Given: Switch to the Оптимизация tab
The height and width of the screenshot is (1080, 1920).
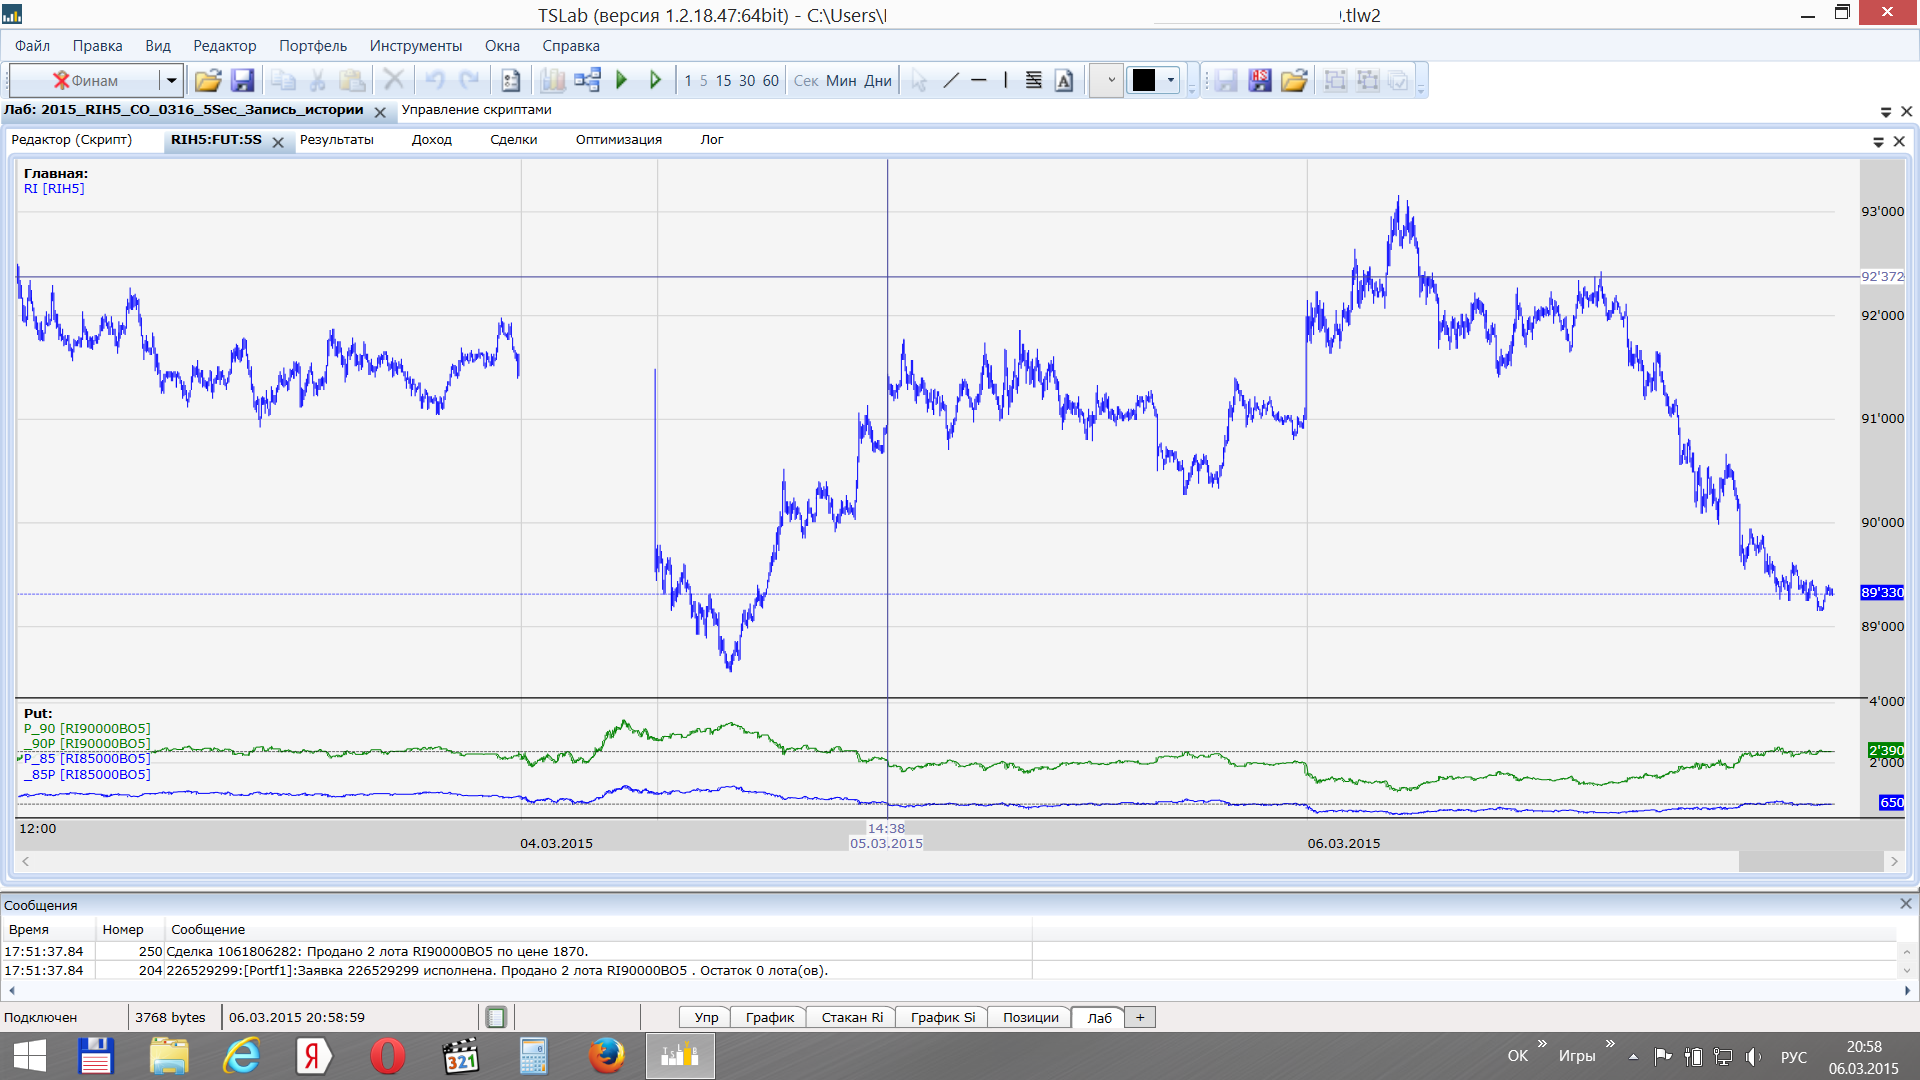Looking at the screenshot, I should coord(618,140).
